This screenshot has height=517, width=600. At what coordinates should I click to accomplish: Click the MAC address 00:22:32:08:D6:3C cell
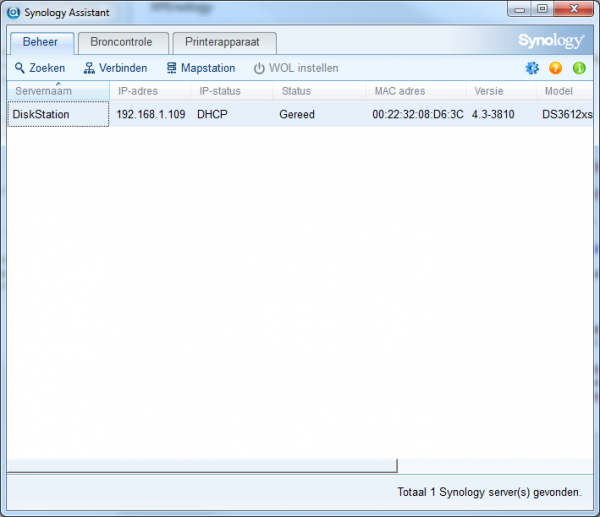(417, 114)
